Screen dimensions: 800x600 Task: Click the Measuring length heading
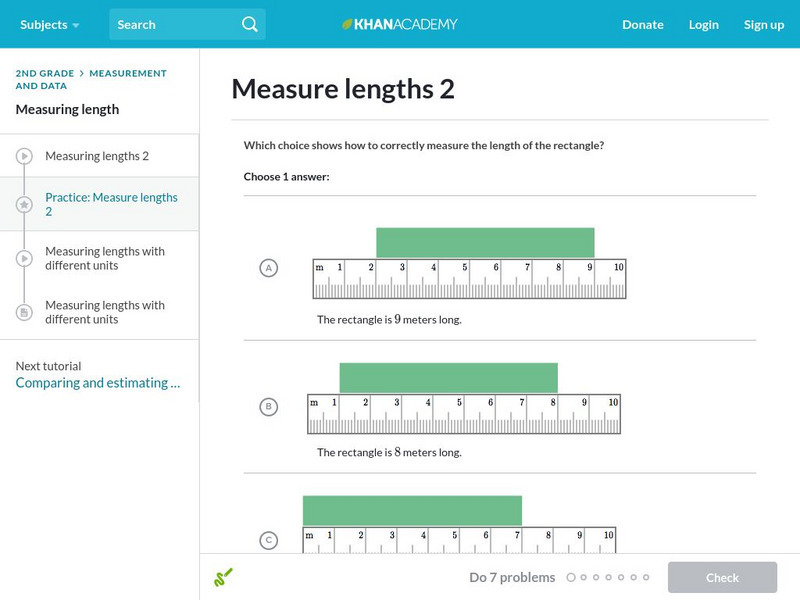[x=67, y=109]
